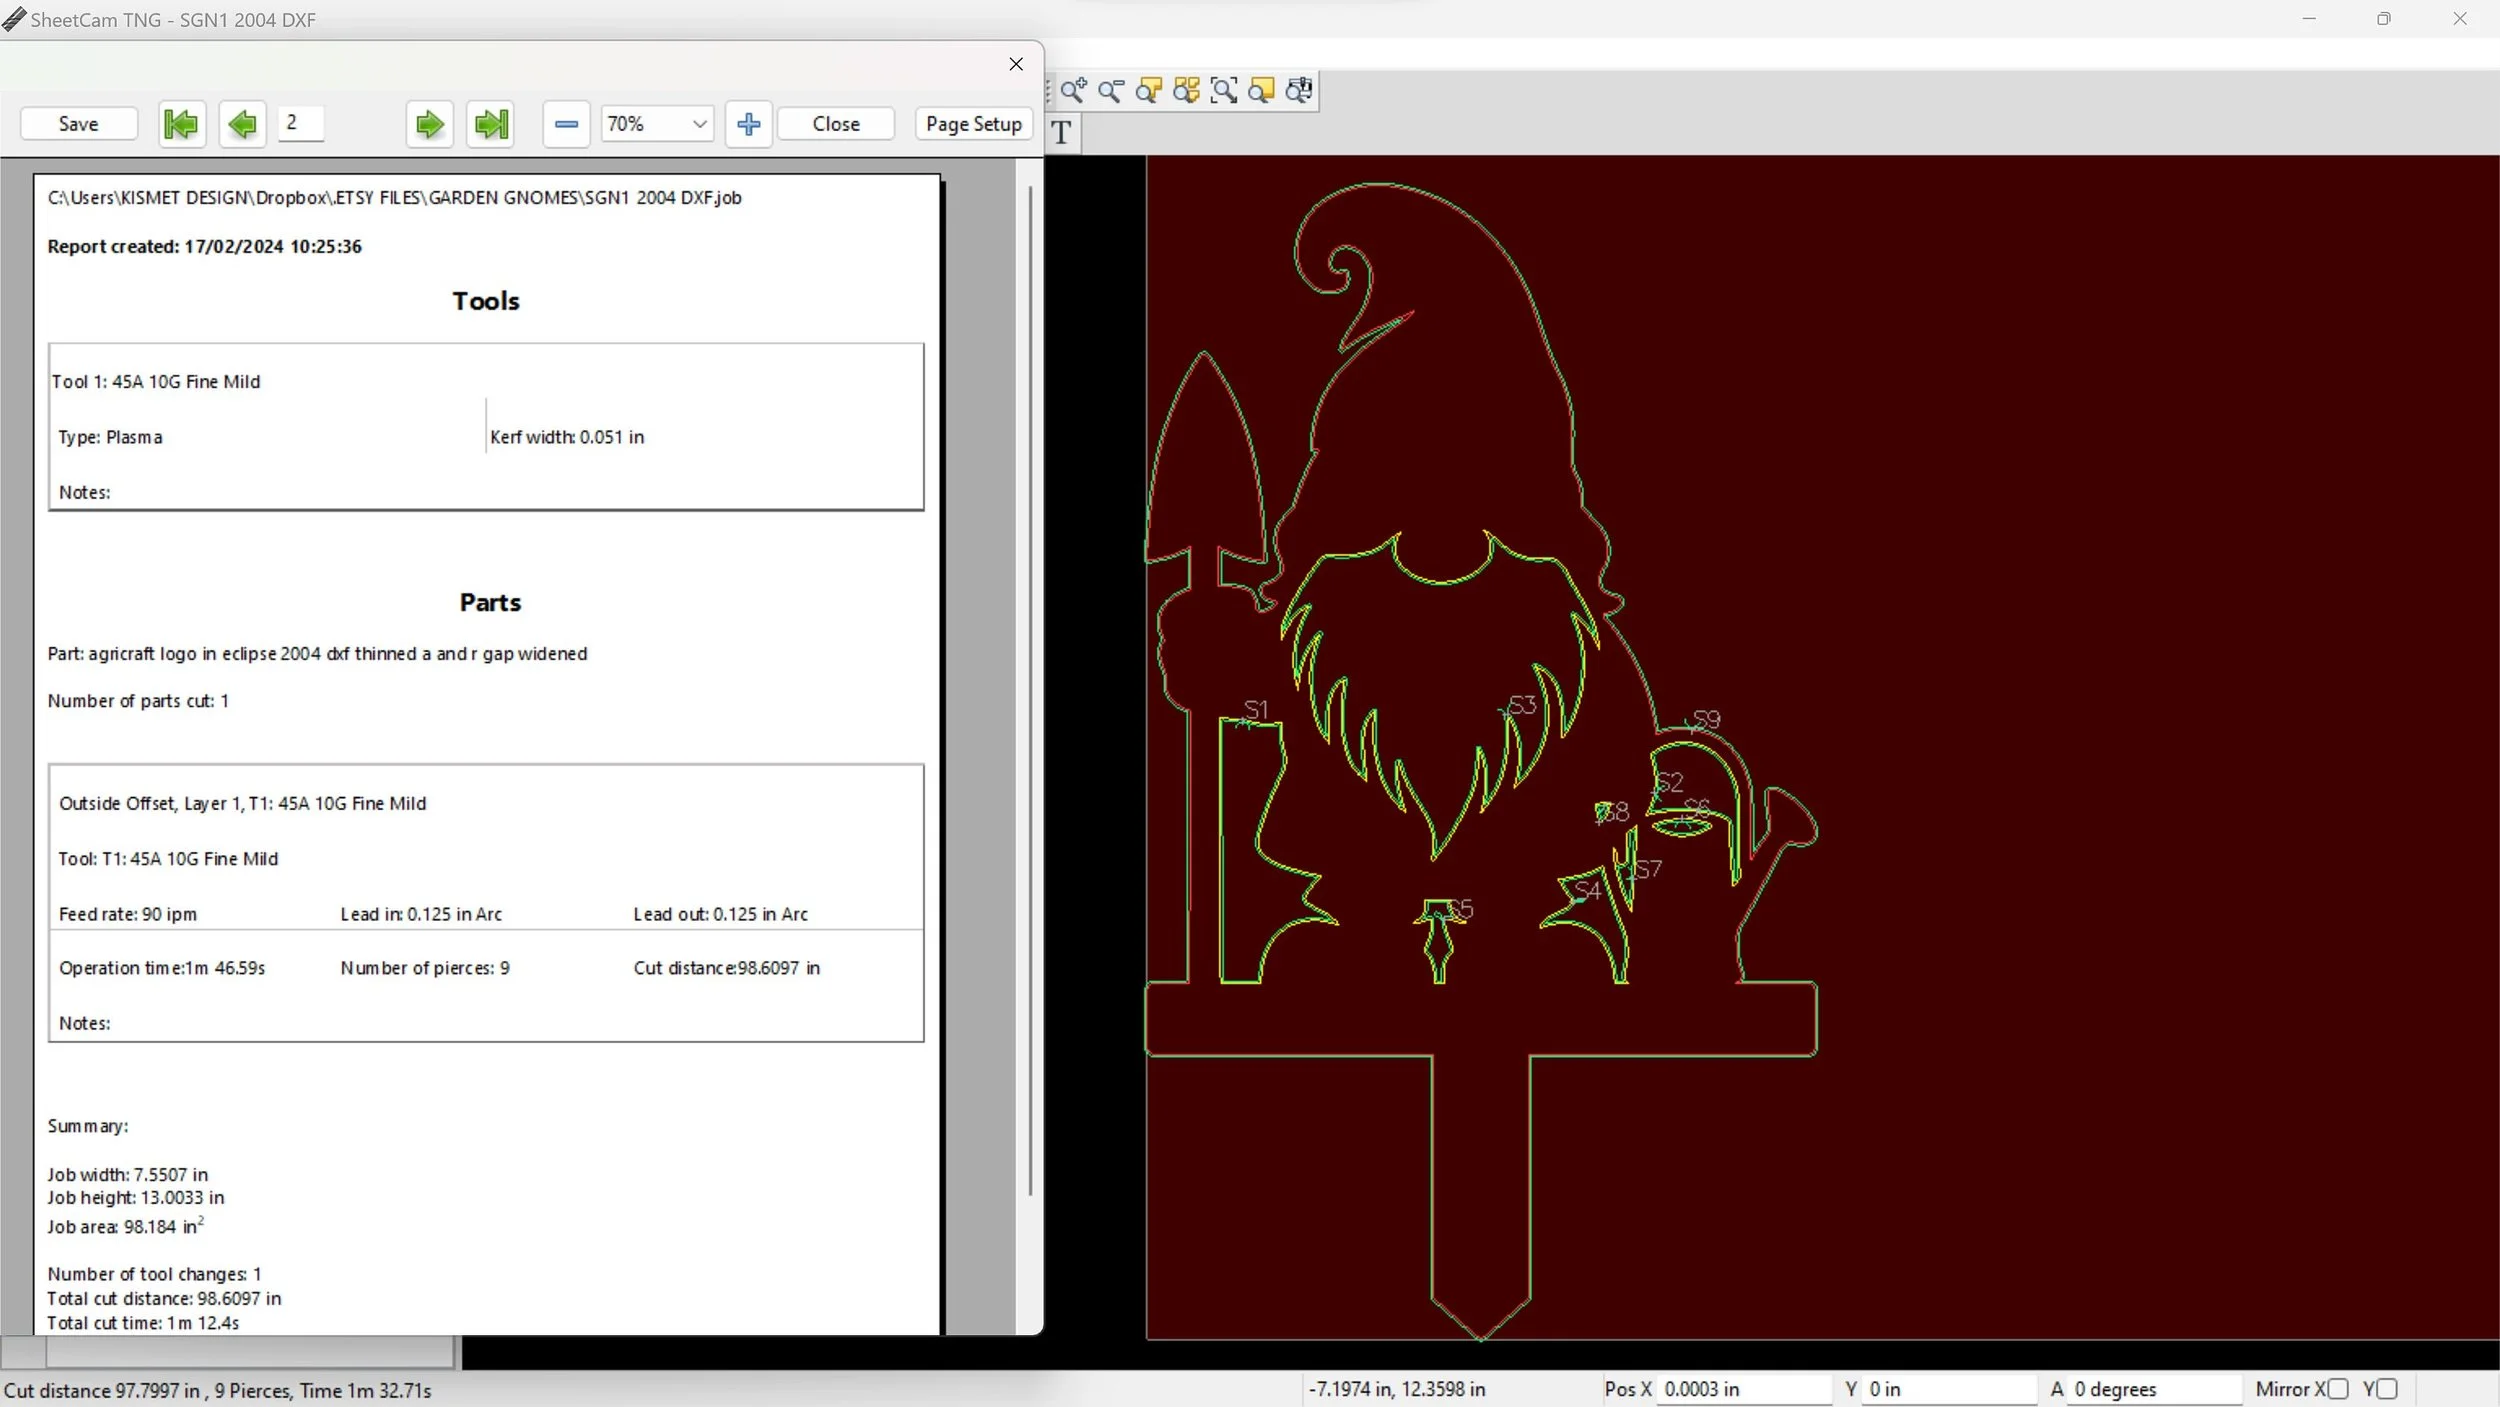Enable the Mirror Y checkbox

2388,1389
